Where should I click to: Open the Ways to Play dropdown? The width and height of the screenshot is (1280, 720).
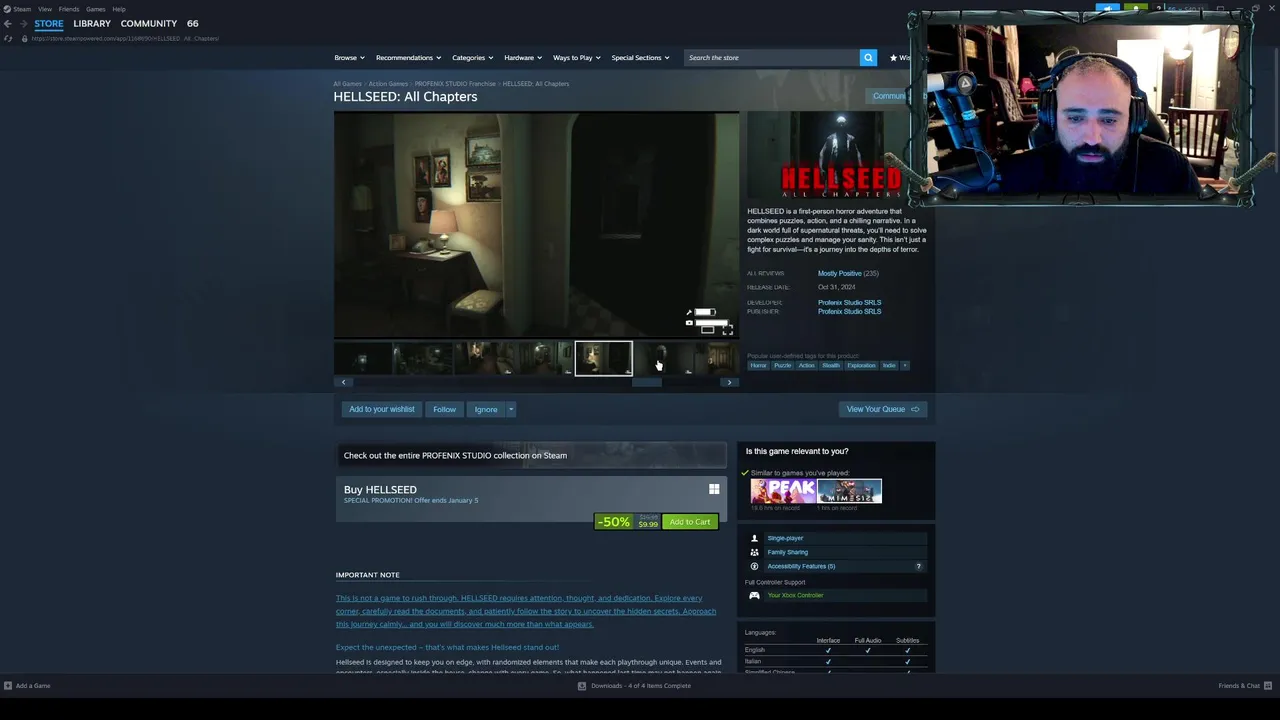(x=577, y=57)
